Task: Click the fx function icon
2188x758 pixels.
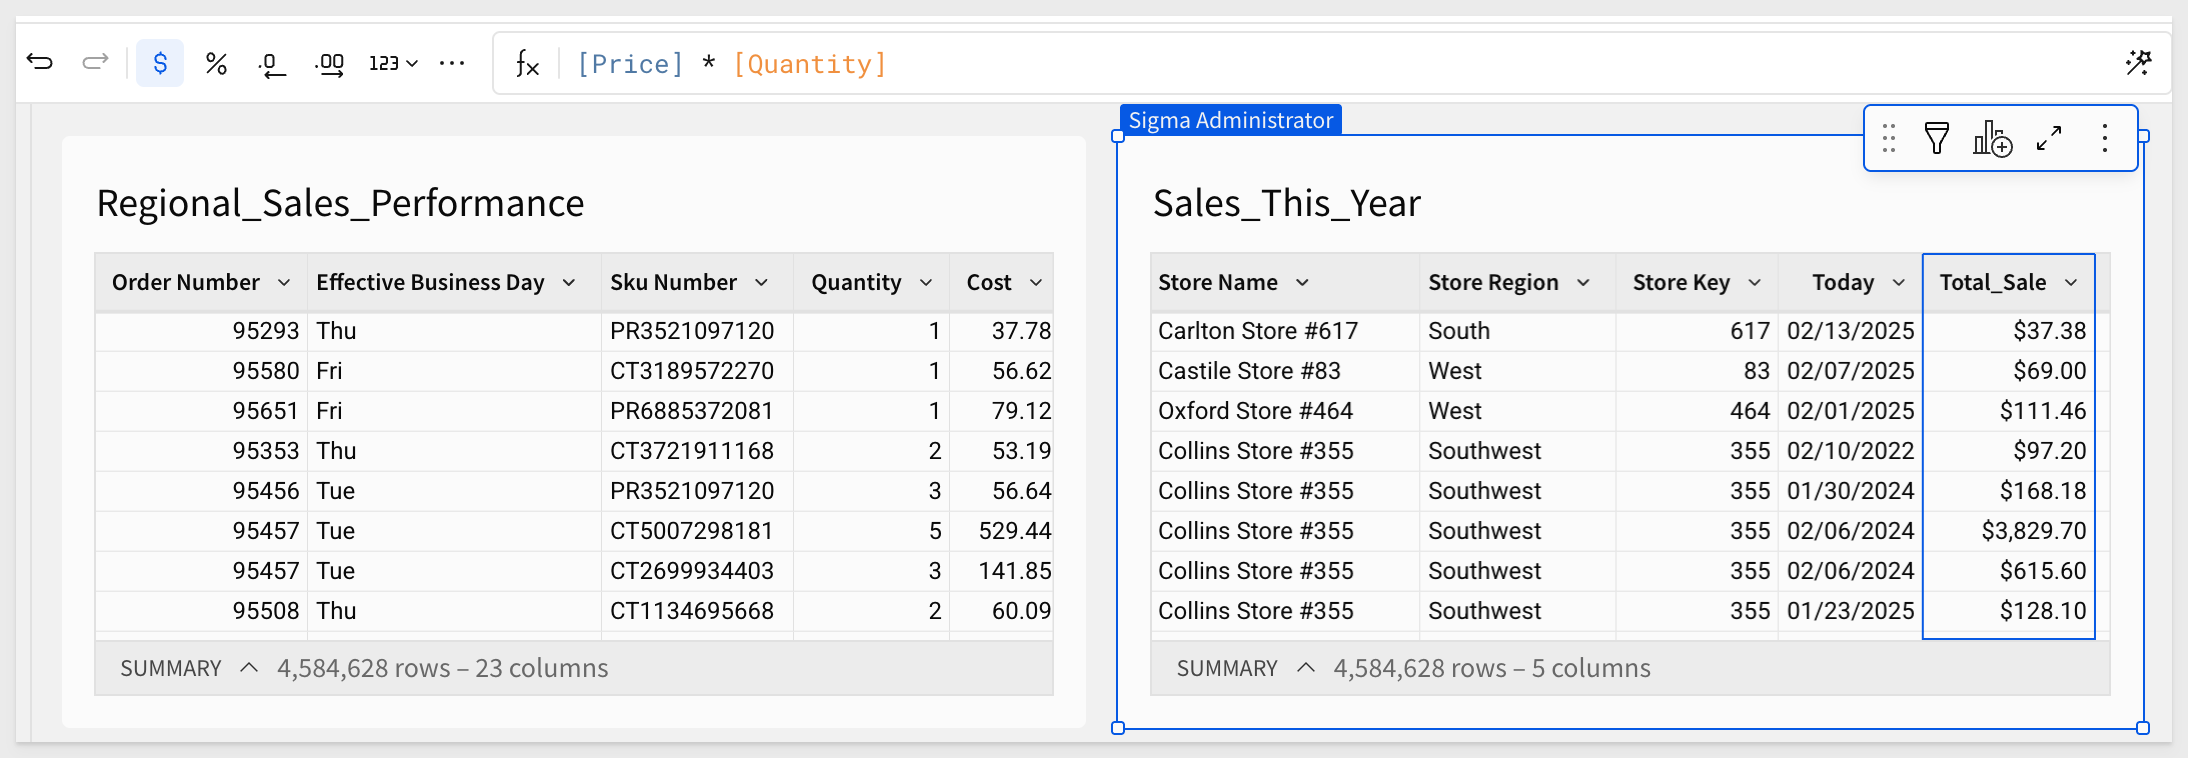Action: click(527, 64)
